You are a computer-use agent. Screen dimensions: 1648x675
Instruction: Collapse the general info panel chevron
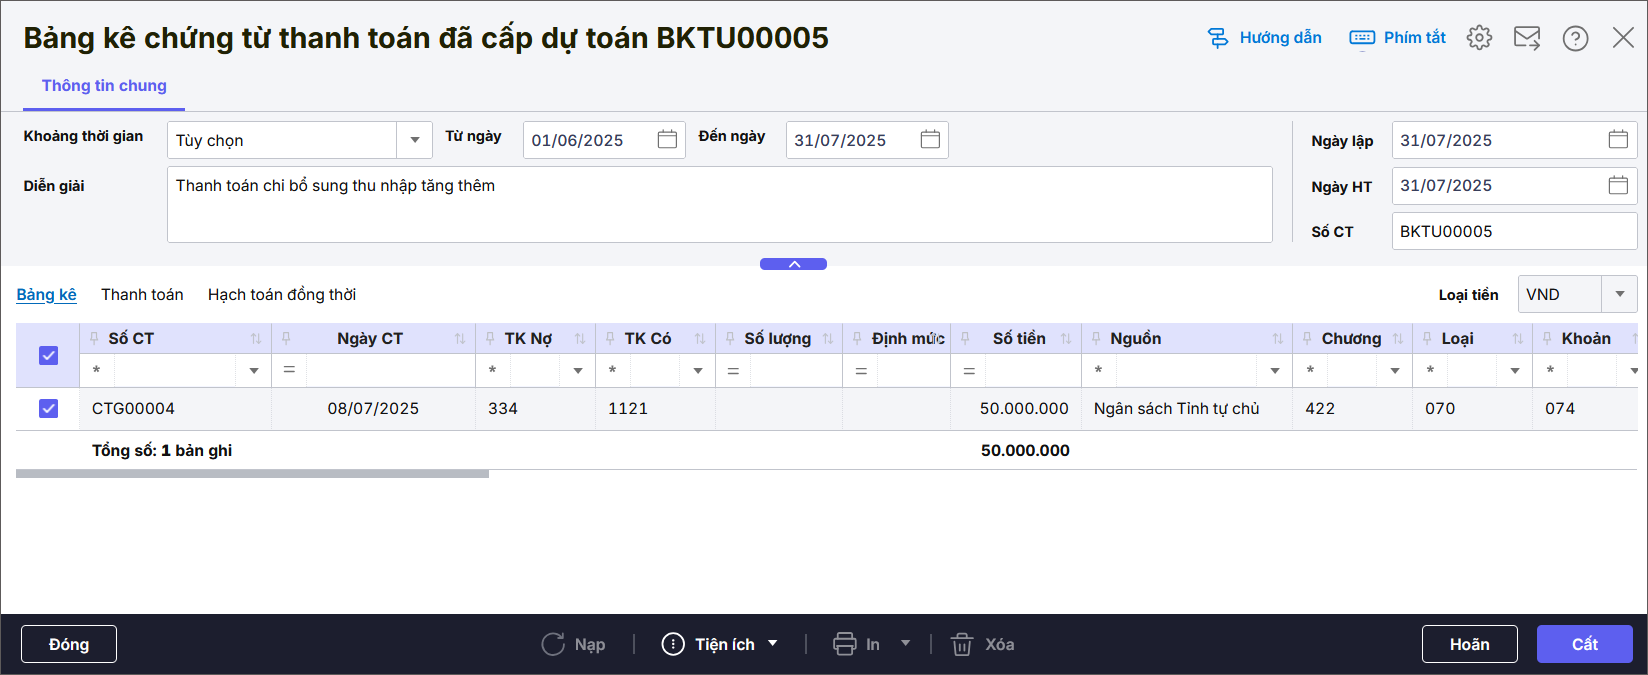point(793,264)
